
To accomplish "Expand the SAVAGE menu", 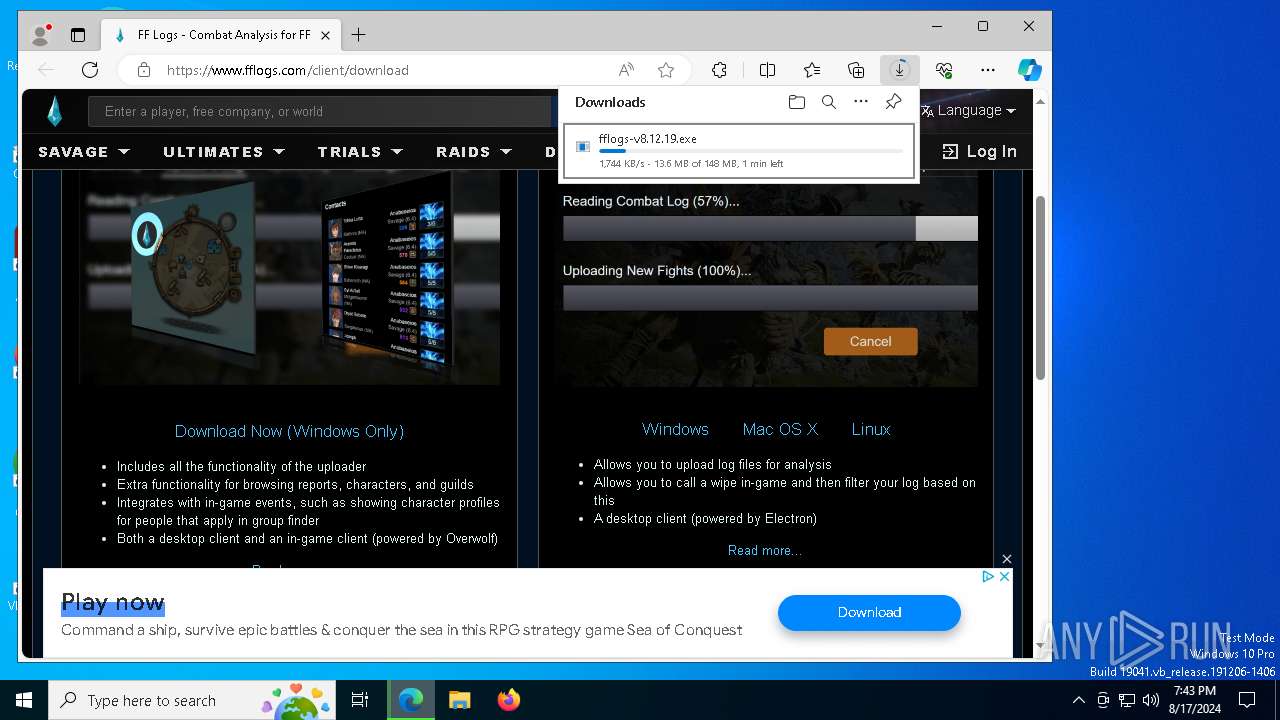I will point(84,152).
